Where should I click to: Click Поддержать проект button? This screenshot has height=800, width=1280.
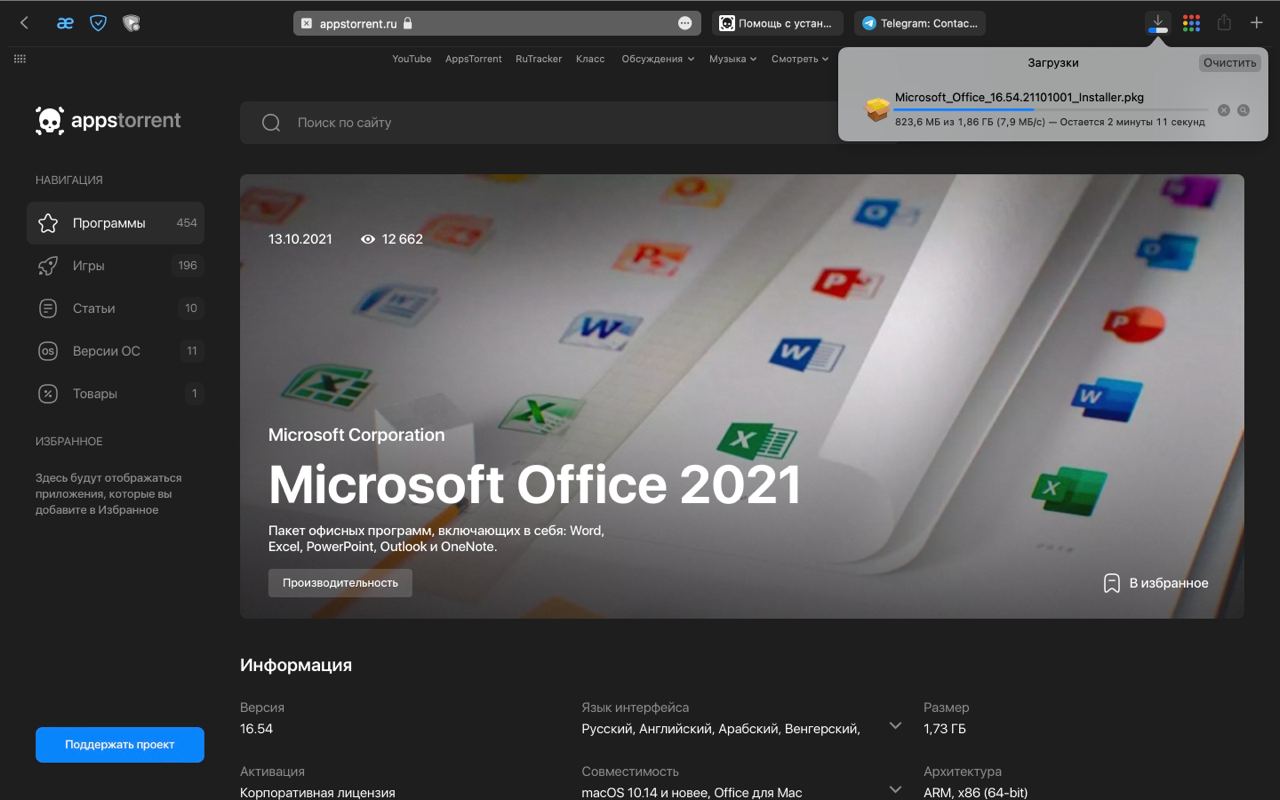(120, 745)
